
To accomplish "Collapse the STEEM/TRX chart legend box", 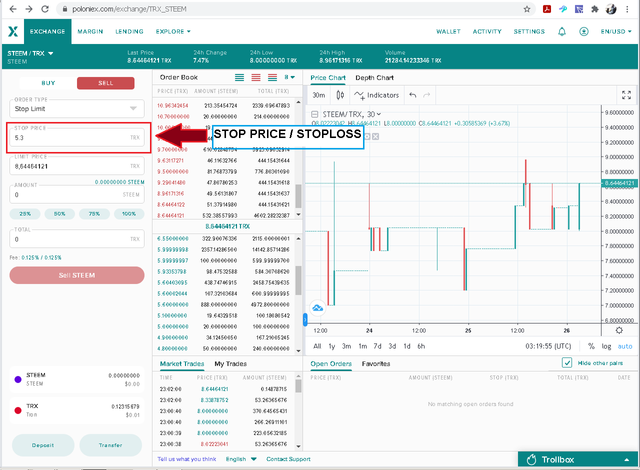I will (x=315, y=114).
